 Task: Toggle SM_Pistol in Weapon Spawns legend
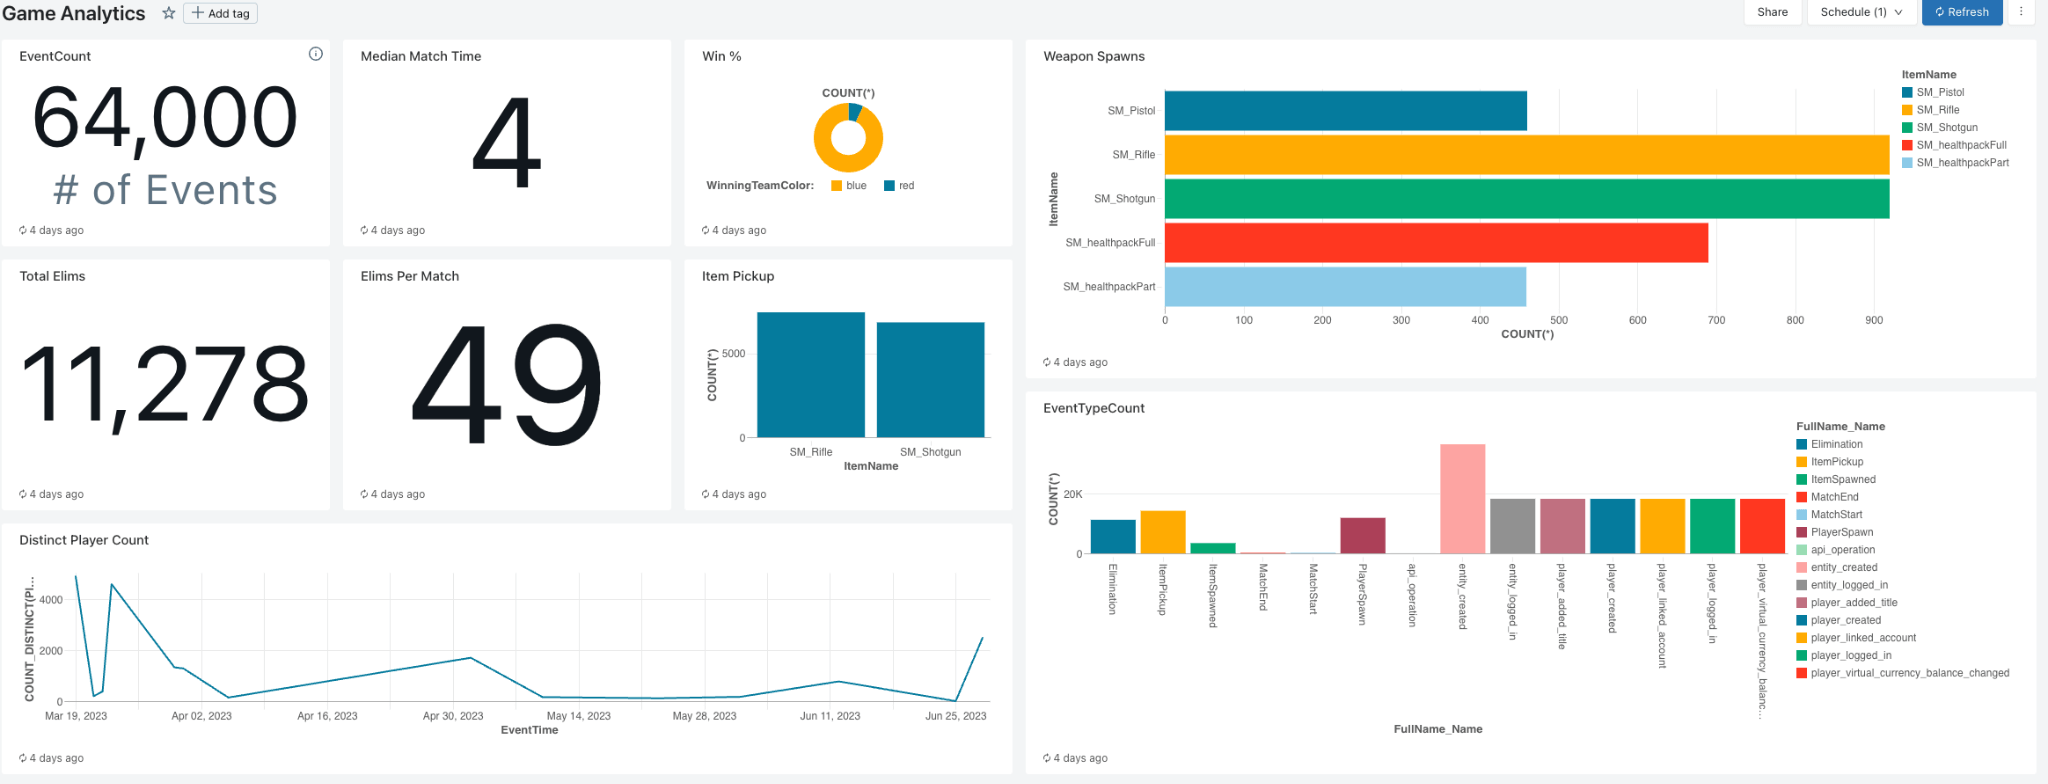(x=1933, y=92)
